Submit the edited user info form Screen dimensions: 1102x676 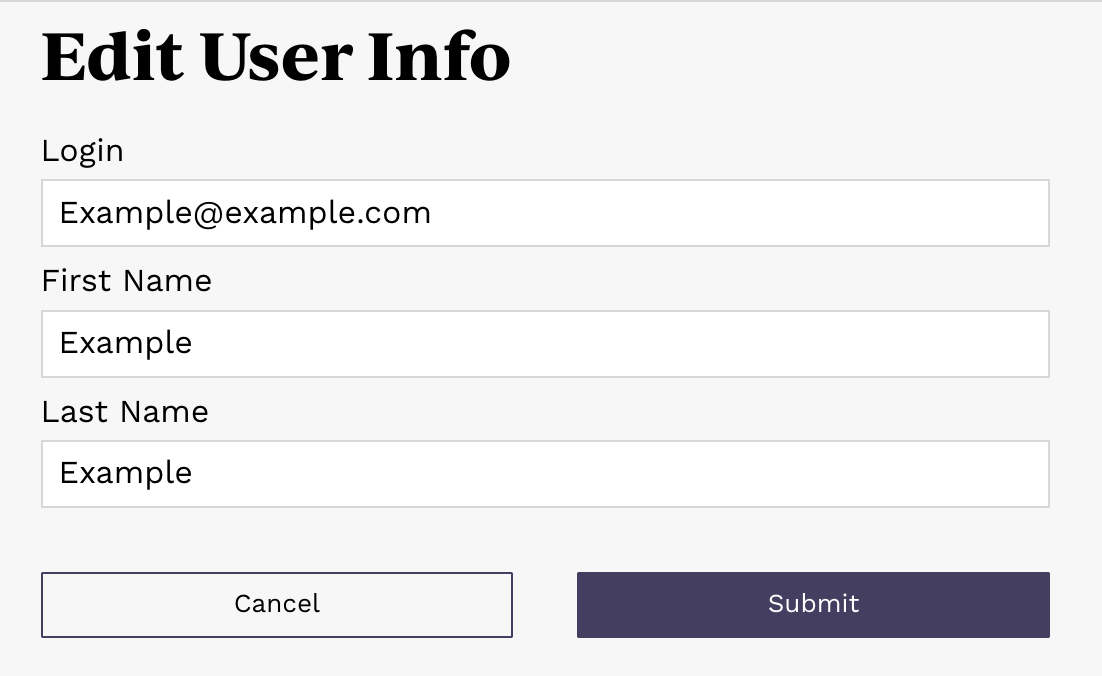coord(813,604)
